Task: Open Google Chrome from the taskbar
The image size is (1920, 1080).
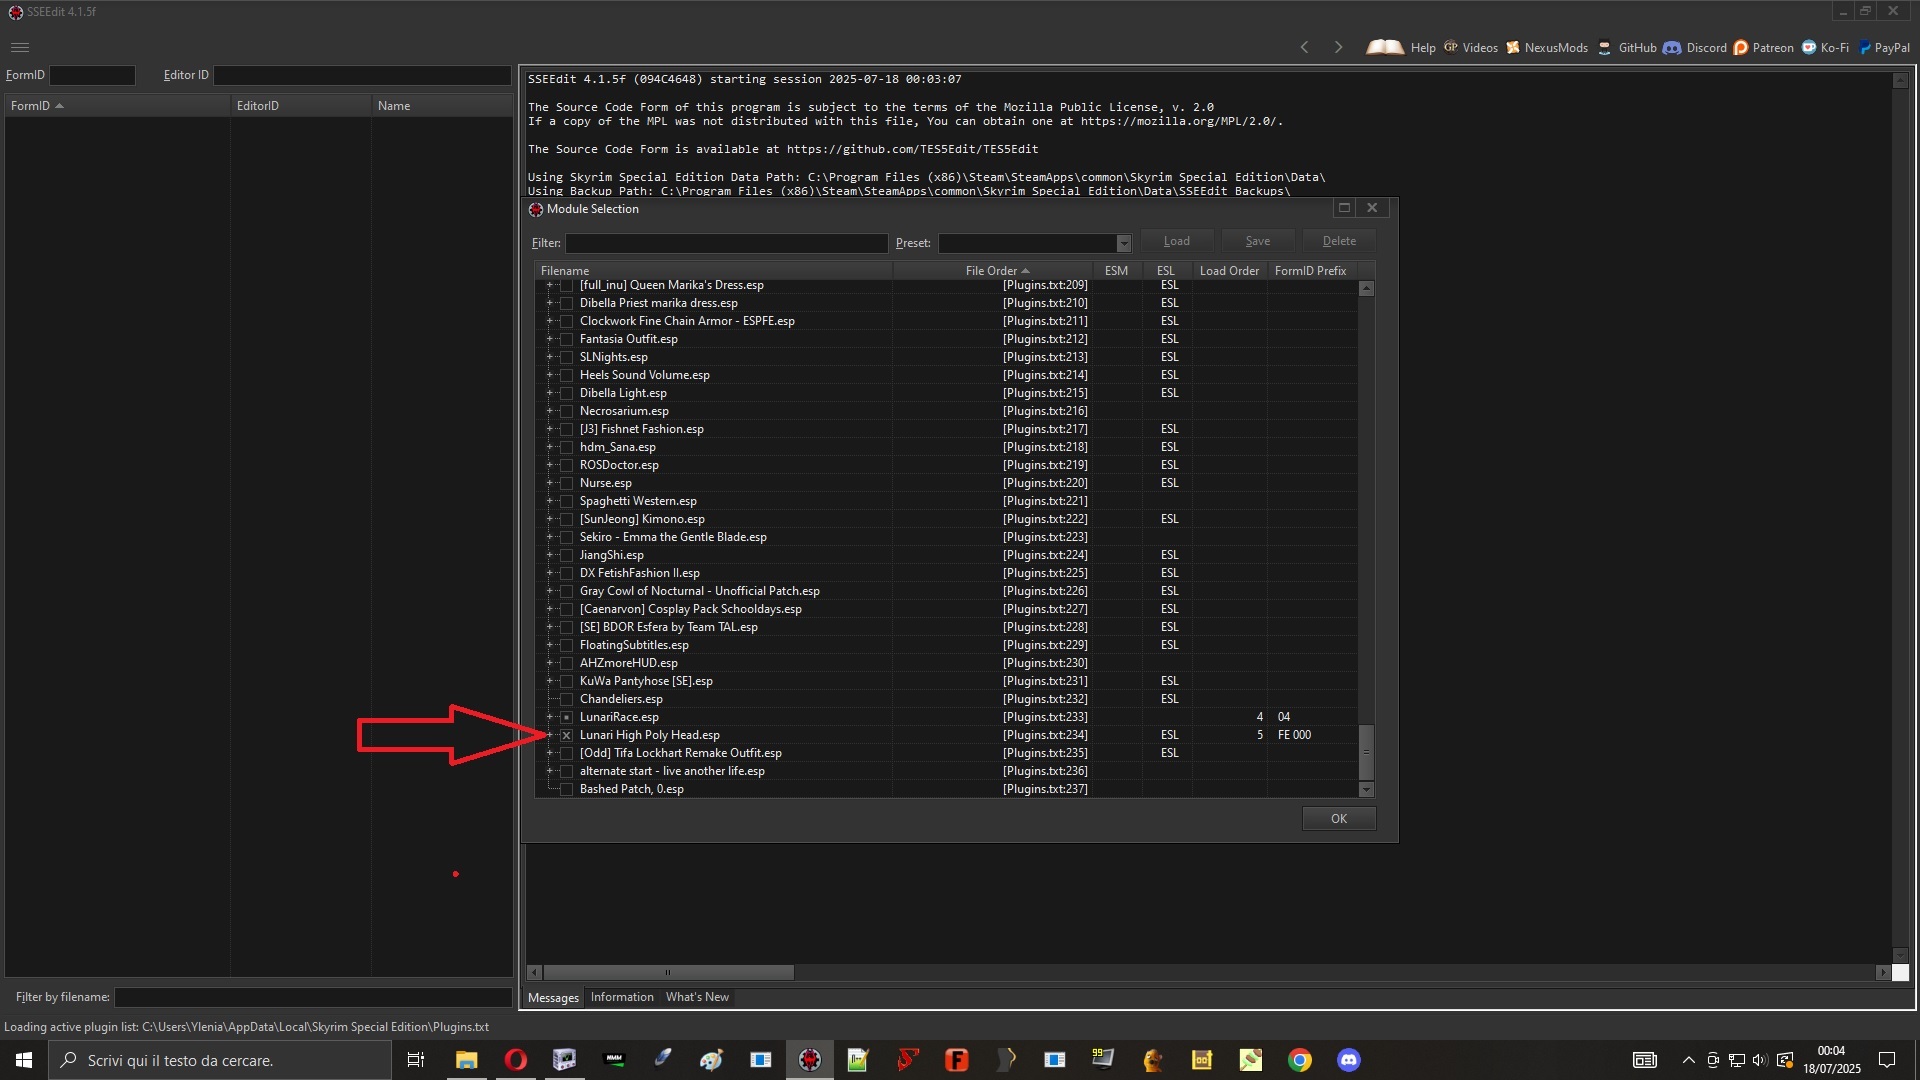Action: (x=1300, y=1060)
